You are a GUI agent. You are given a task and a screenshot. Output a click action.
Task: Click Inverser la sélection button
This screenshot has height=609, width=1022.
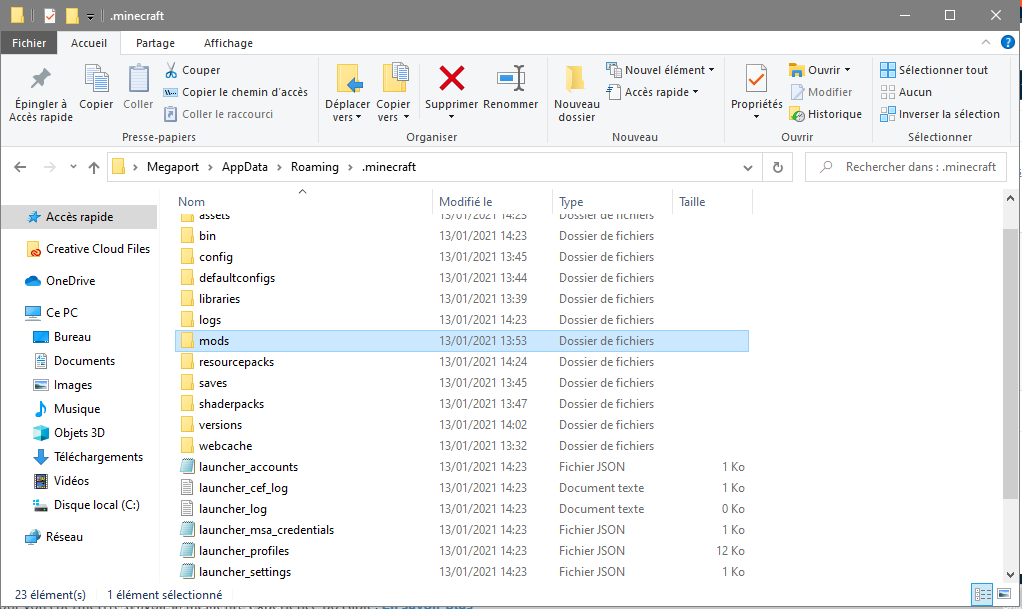coord(939,114)
